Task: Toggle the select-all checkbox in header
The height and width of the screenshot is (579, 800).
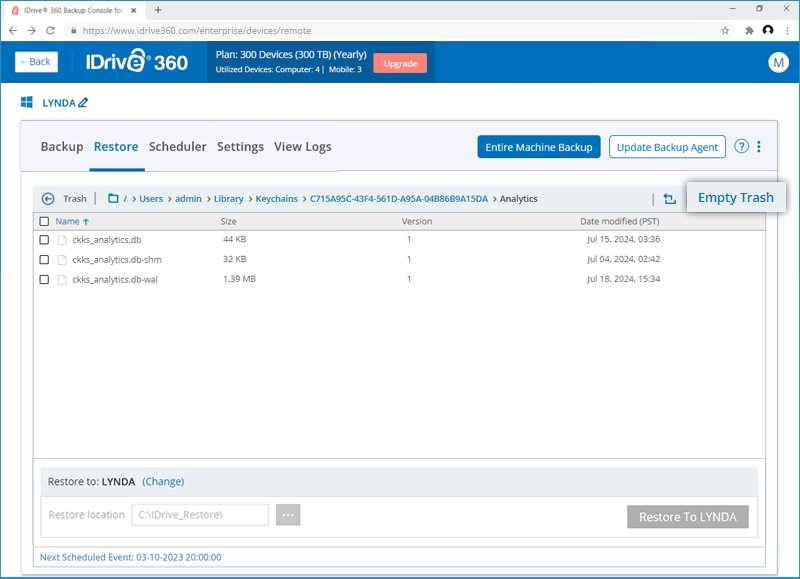Action: pos(44,221)
